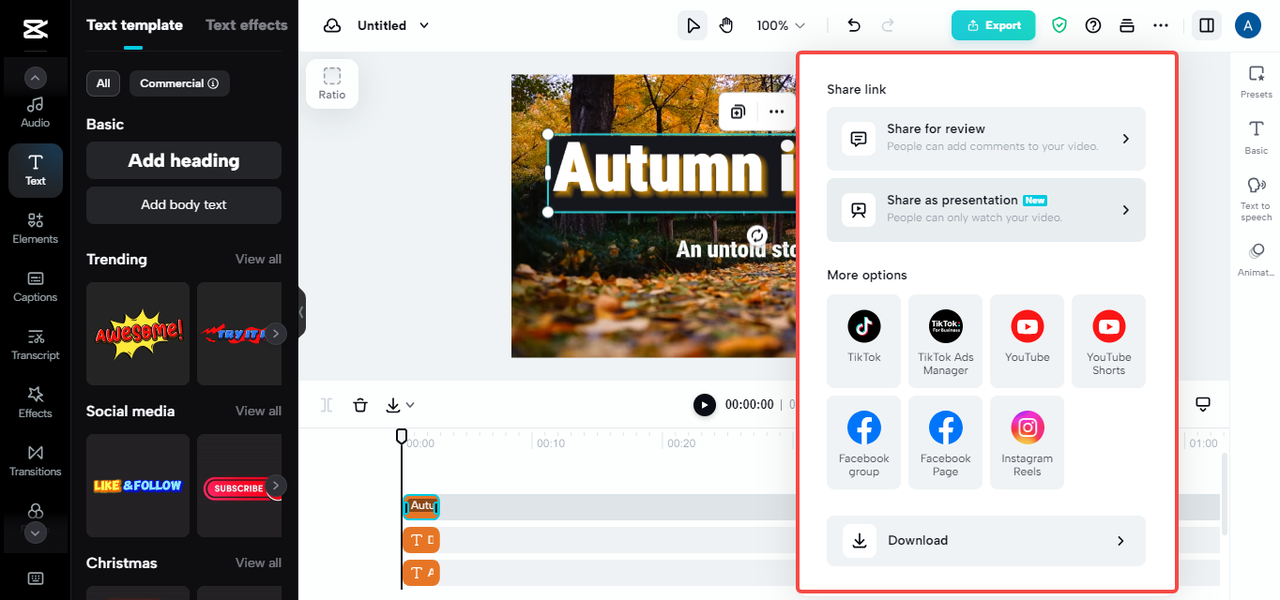Open the 100% zoom dropdown
Image resolution: width=1280 pixels, height=600 pixels.
pos(780,26)
